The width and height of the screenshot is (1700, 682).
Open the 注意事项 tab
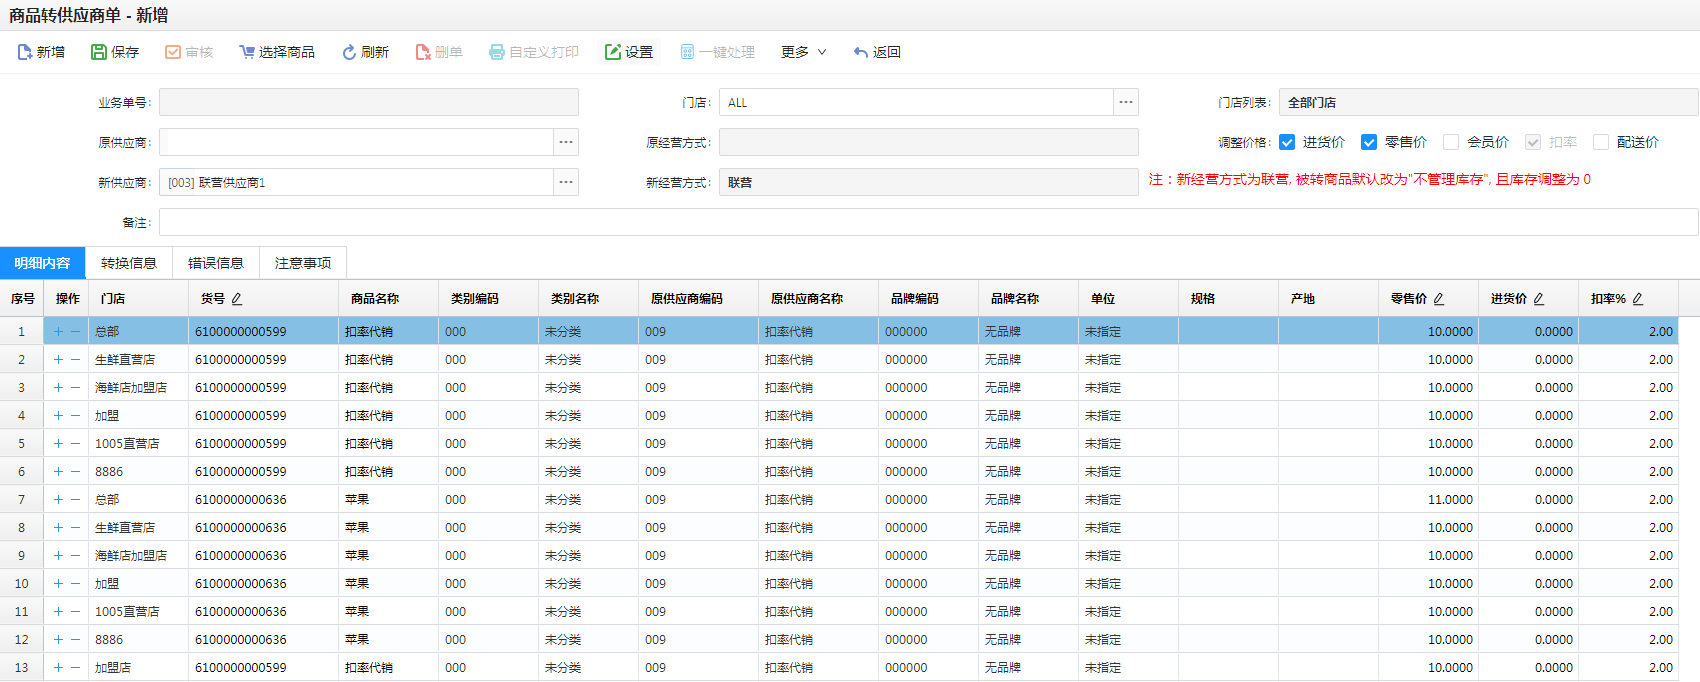click(x=303, y=263)
